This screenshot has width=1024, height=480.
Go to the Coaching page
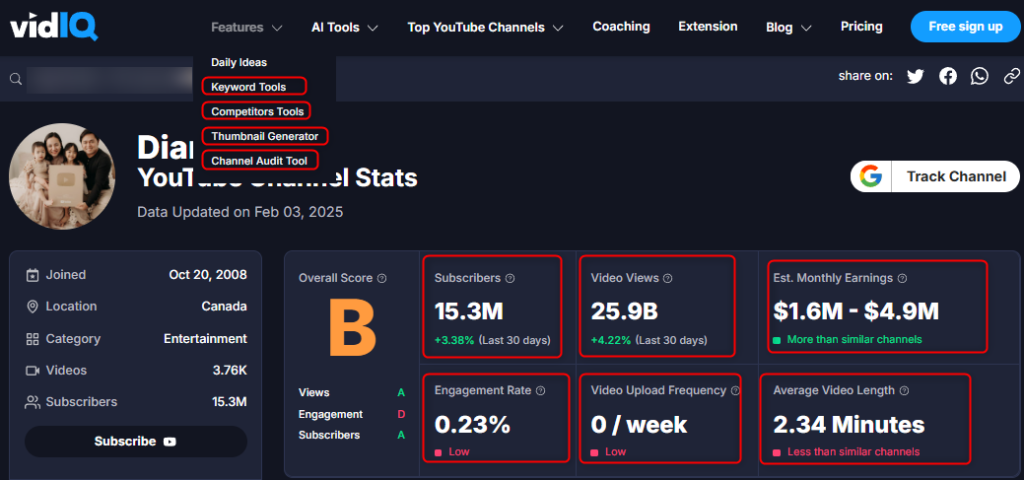coord(621,27)
